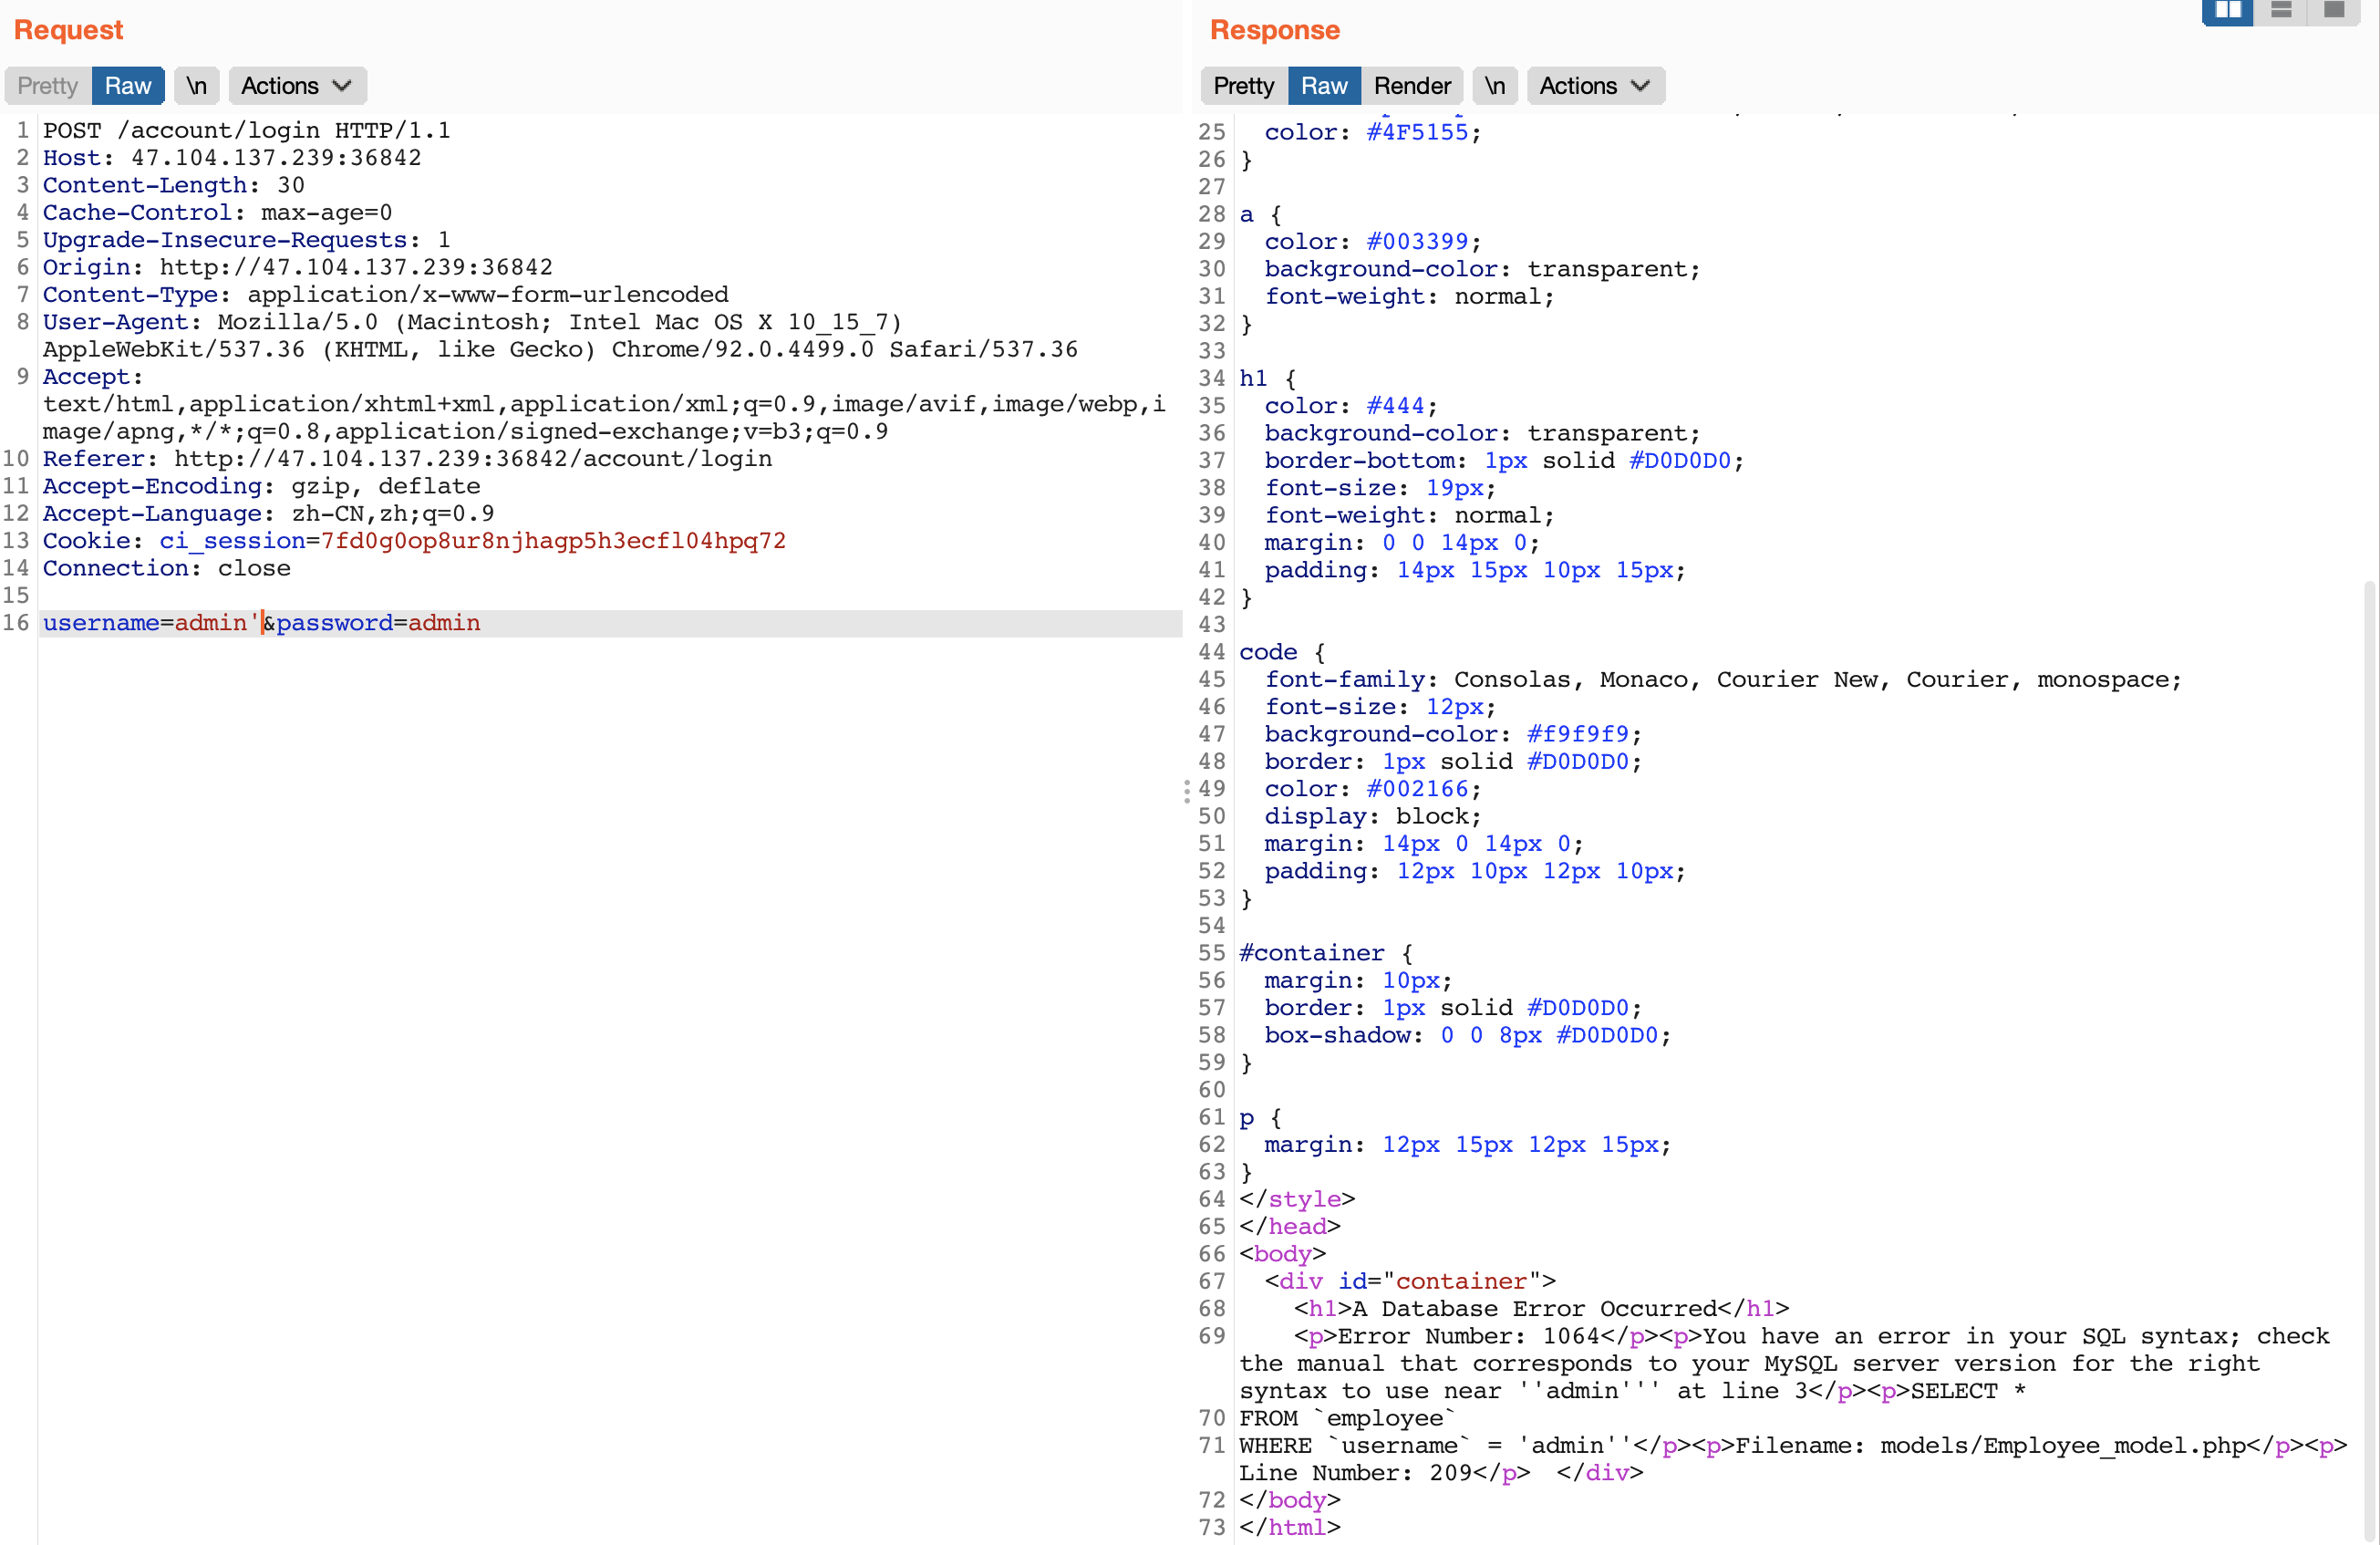The image size is (2380, 1545).
Task: Click the POST /account/login request line
Action: (x=246, y=131)
